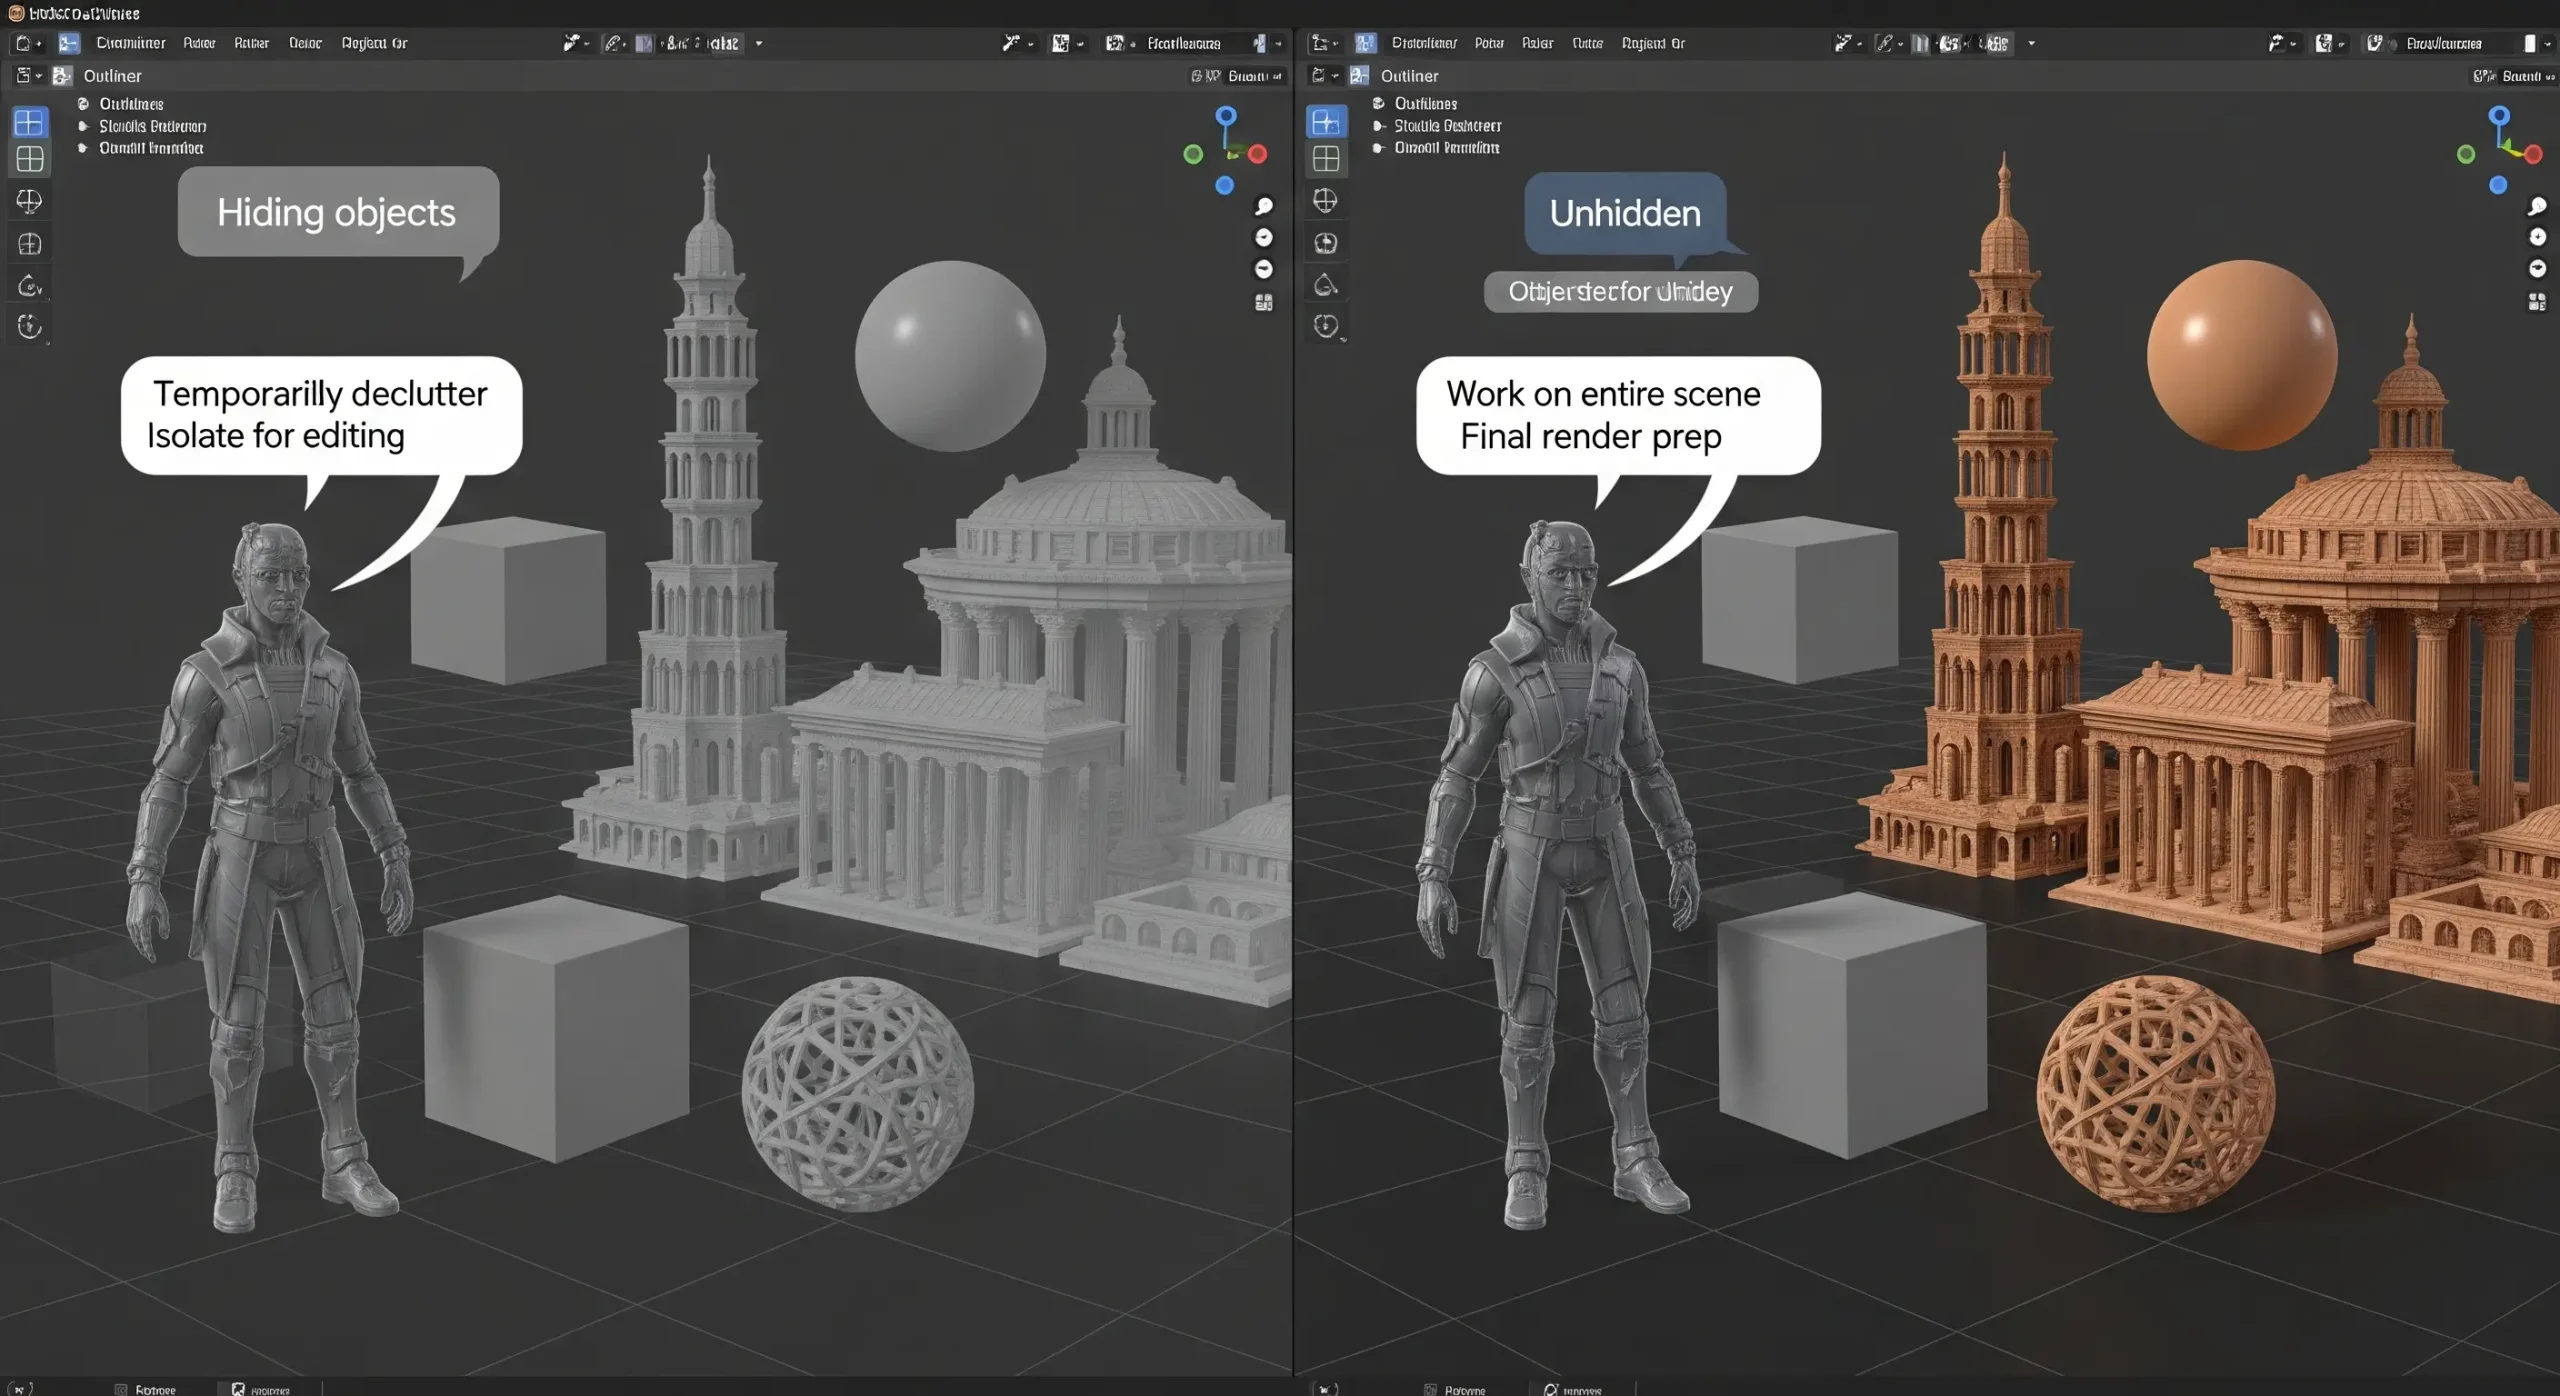Click the 'Otjersterfor Uhidey' button in right viewport

pyautogui.click(x=1620, y=292)
